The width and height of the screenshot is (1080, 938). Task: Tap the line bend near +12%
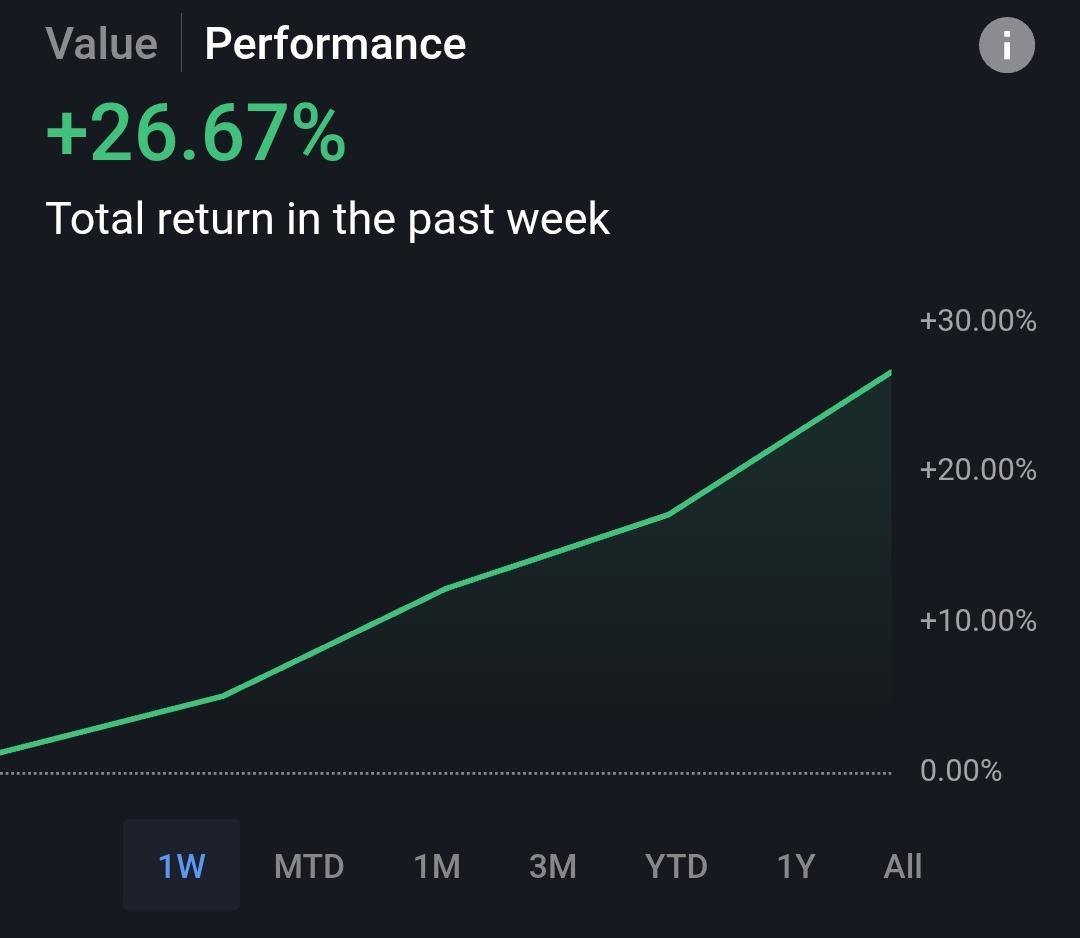point(446,588)
